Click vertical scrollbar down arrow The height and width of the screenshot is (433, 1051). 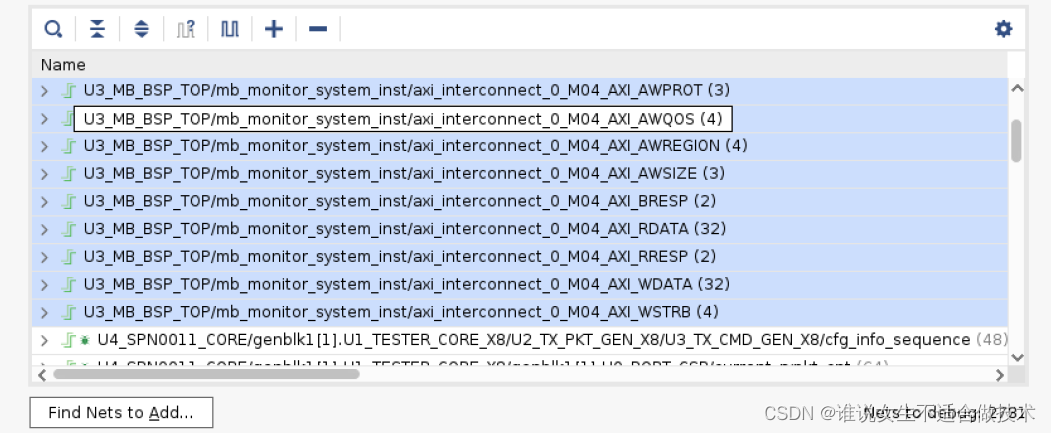pos(1016,357)
